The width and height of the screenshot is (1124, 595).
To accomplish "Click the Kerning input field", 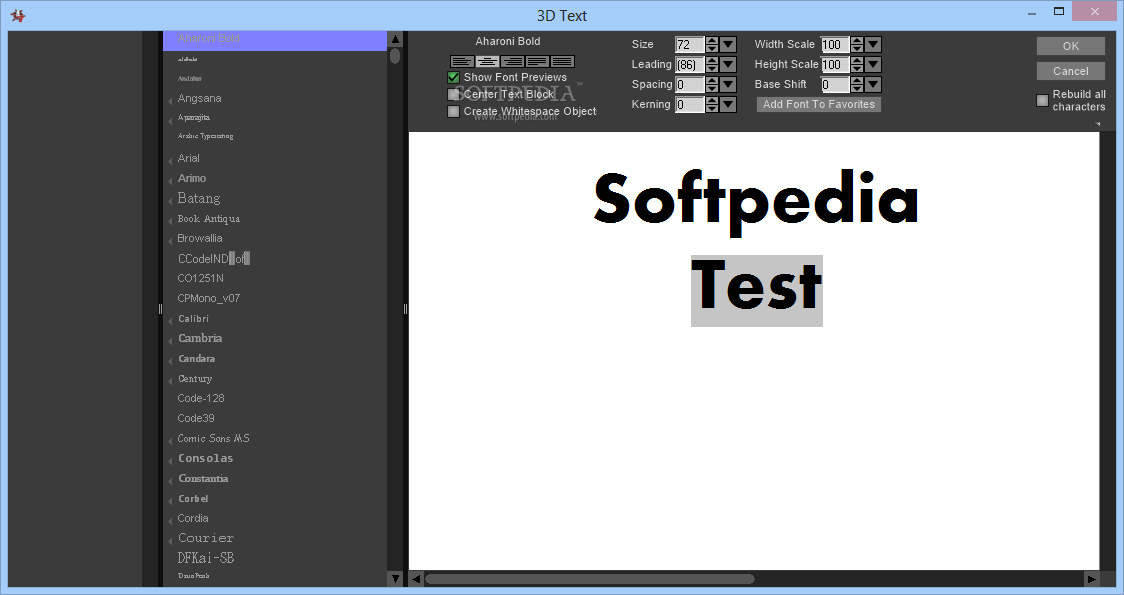I will (x=690, y=105).
